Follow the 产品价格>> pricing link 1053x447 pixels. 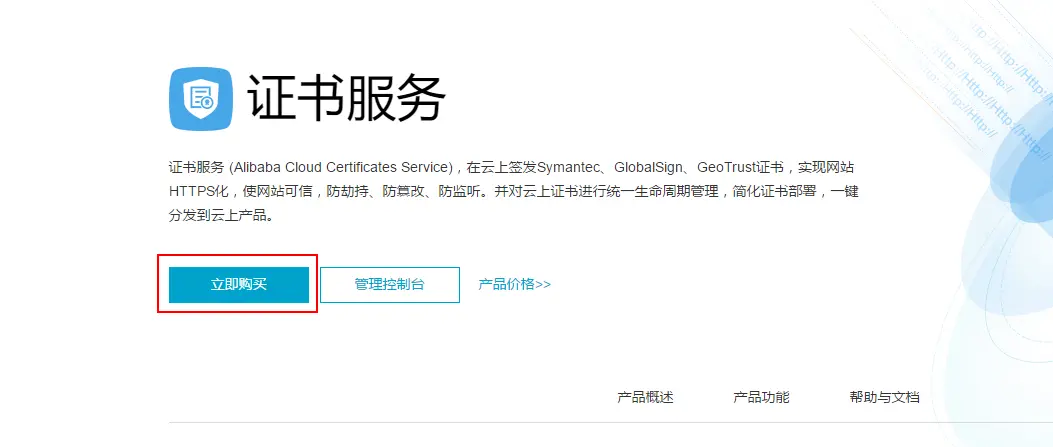(x=514, y=284)
